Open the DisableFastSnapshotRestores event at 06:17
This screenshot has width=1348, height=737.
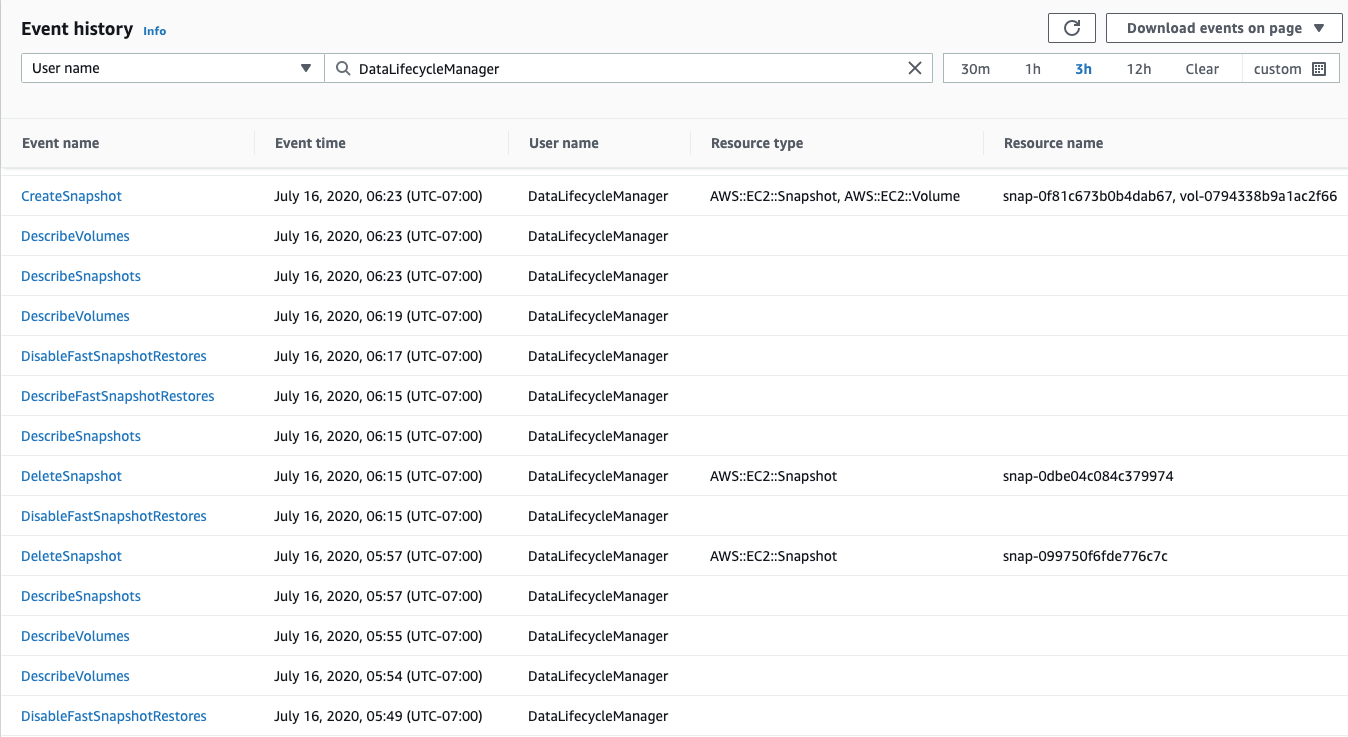coord(113,356)
